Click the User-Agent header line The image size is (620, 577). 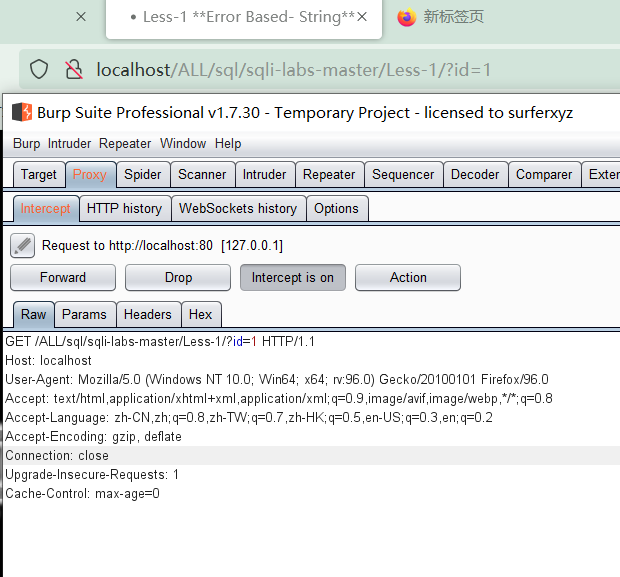point(277,379)
